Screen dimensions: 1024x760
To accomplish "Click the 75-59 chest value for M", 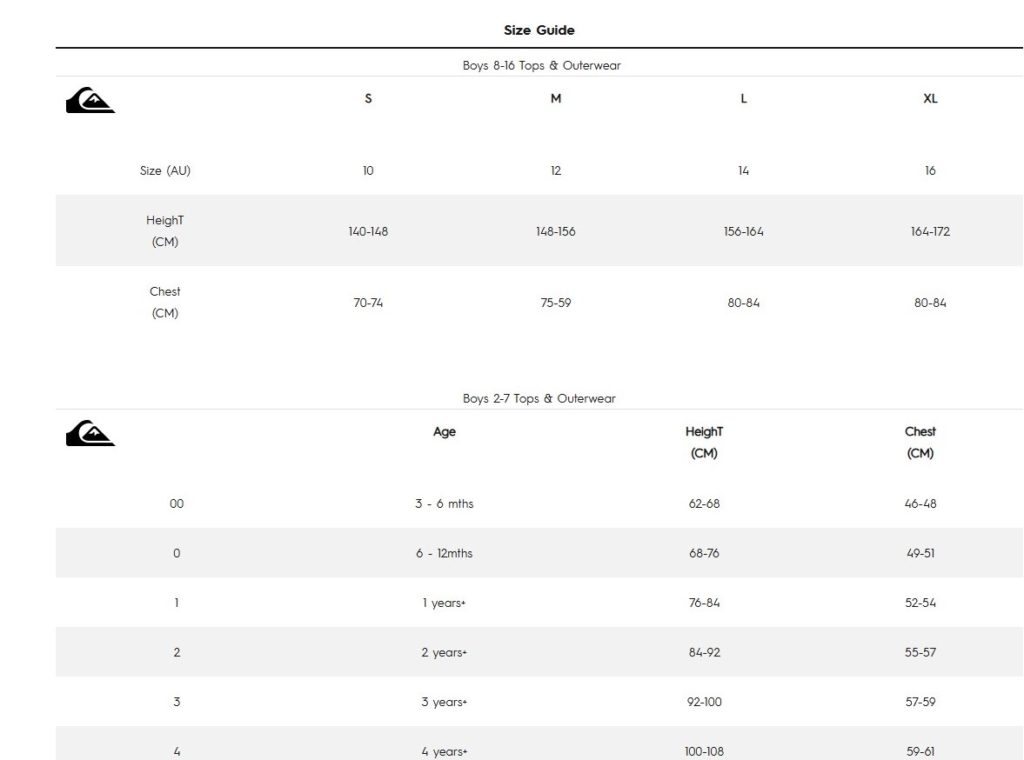I will 556,303.
